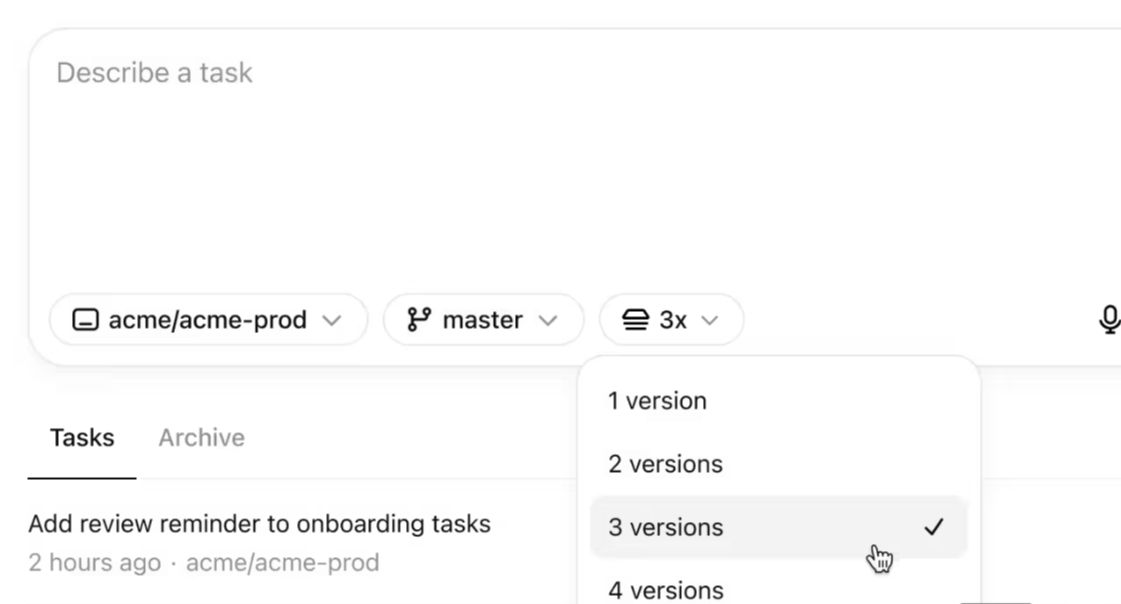Switch to the Archive tab

tap(201, 438)
